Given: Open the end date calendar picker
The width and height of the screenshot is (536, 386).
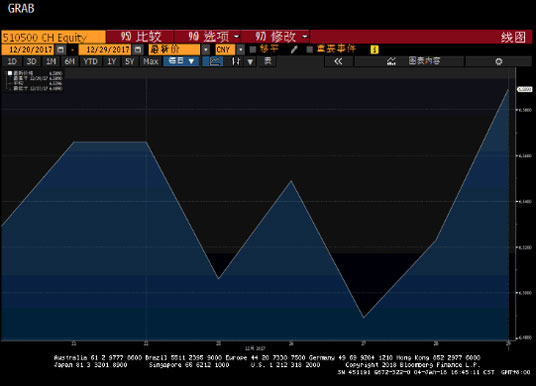Looking at the screenshot, I should point(138,50).
